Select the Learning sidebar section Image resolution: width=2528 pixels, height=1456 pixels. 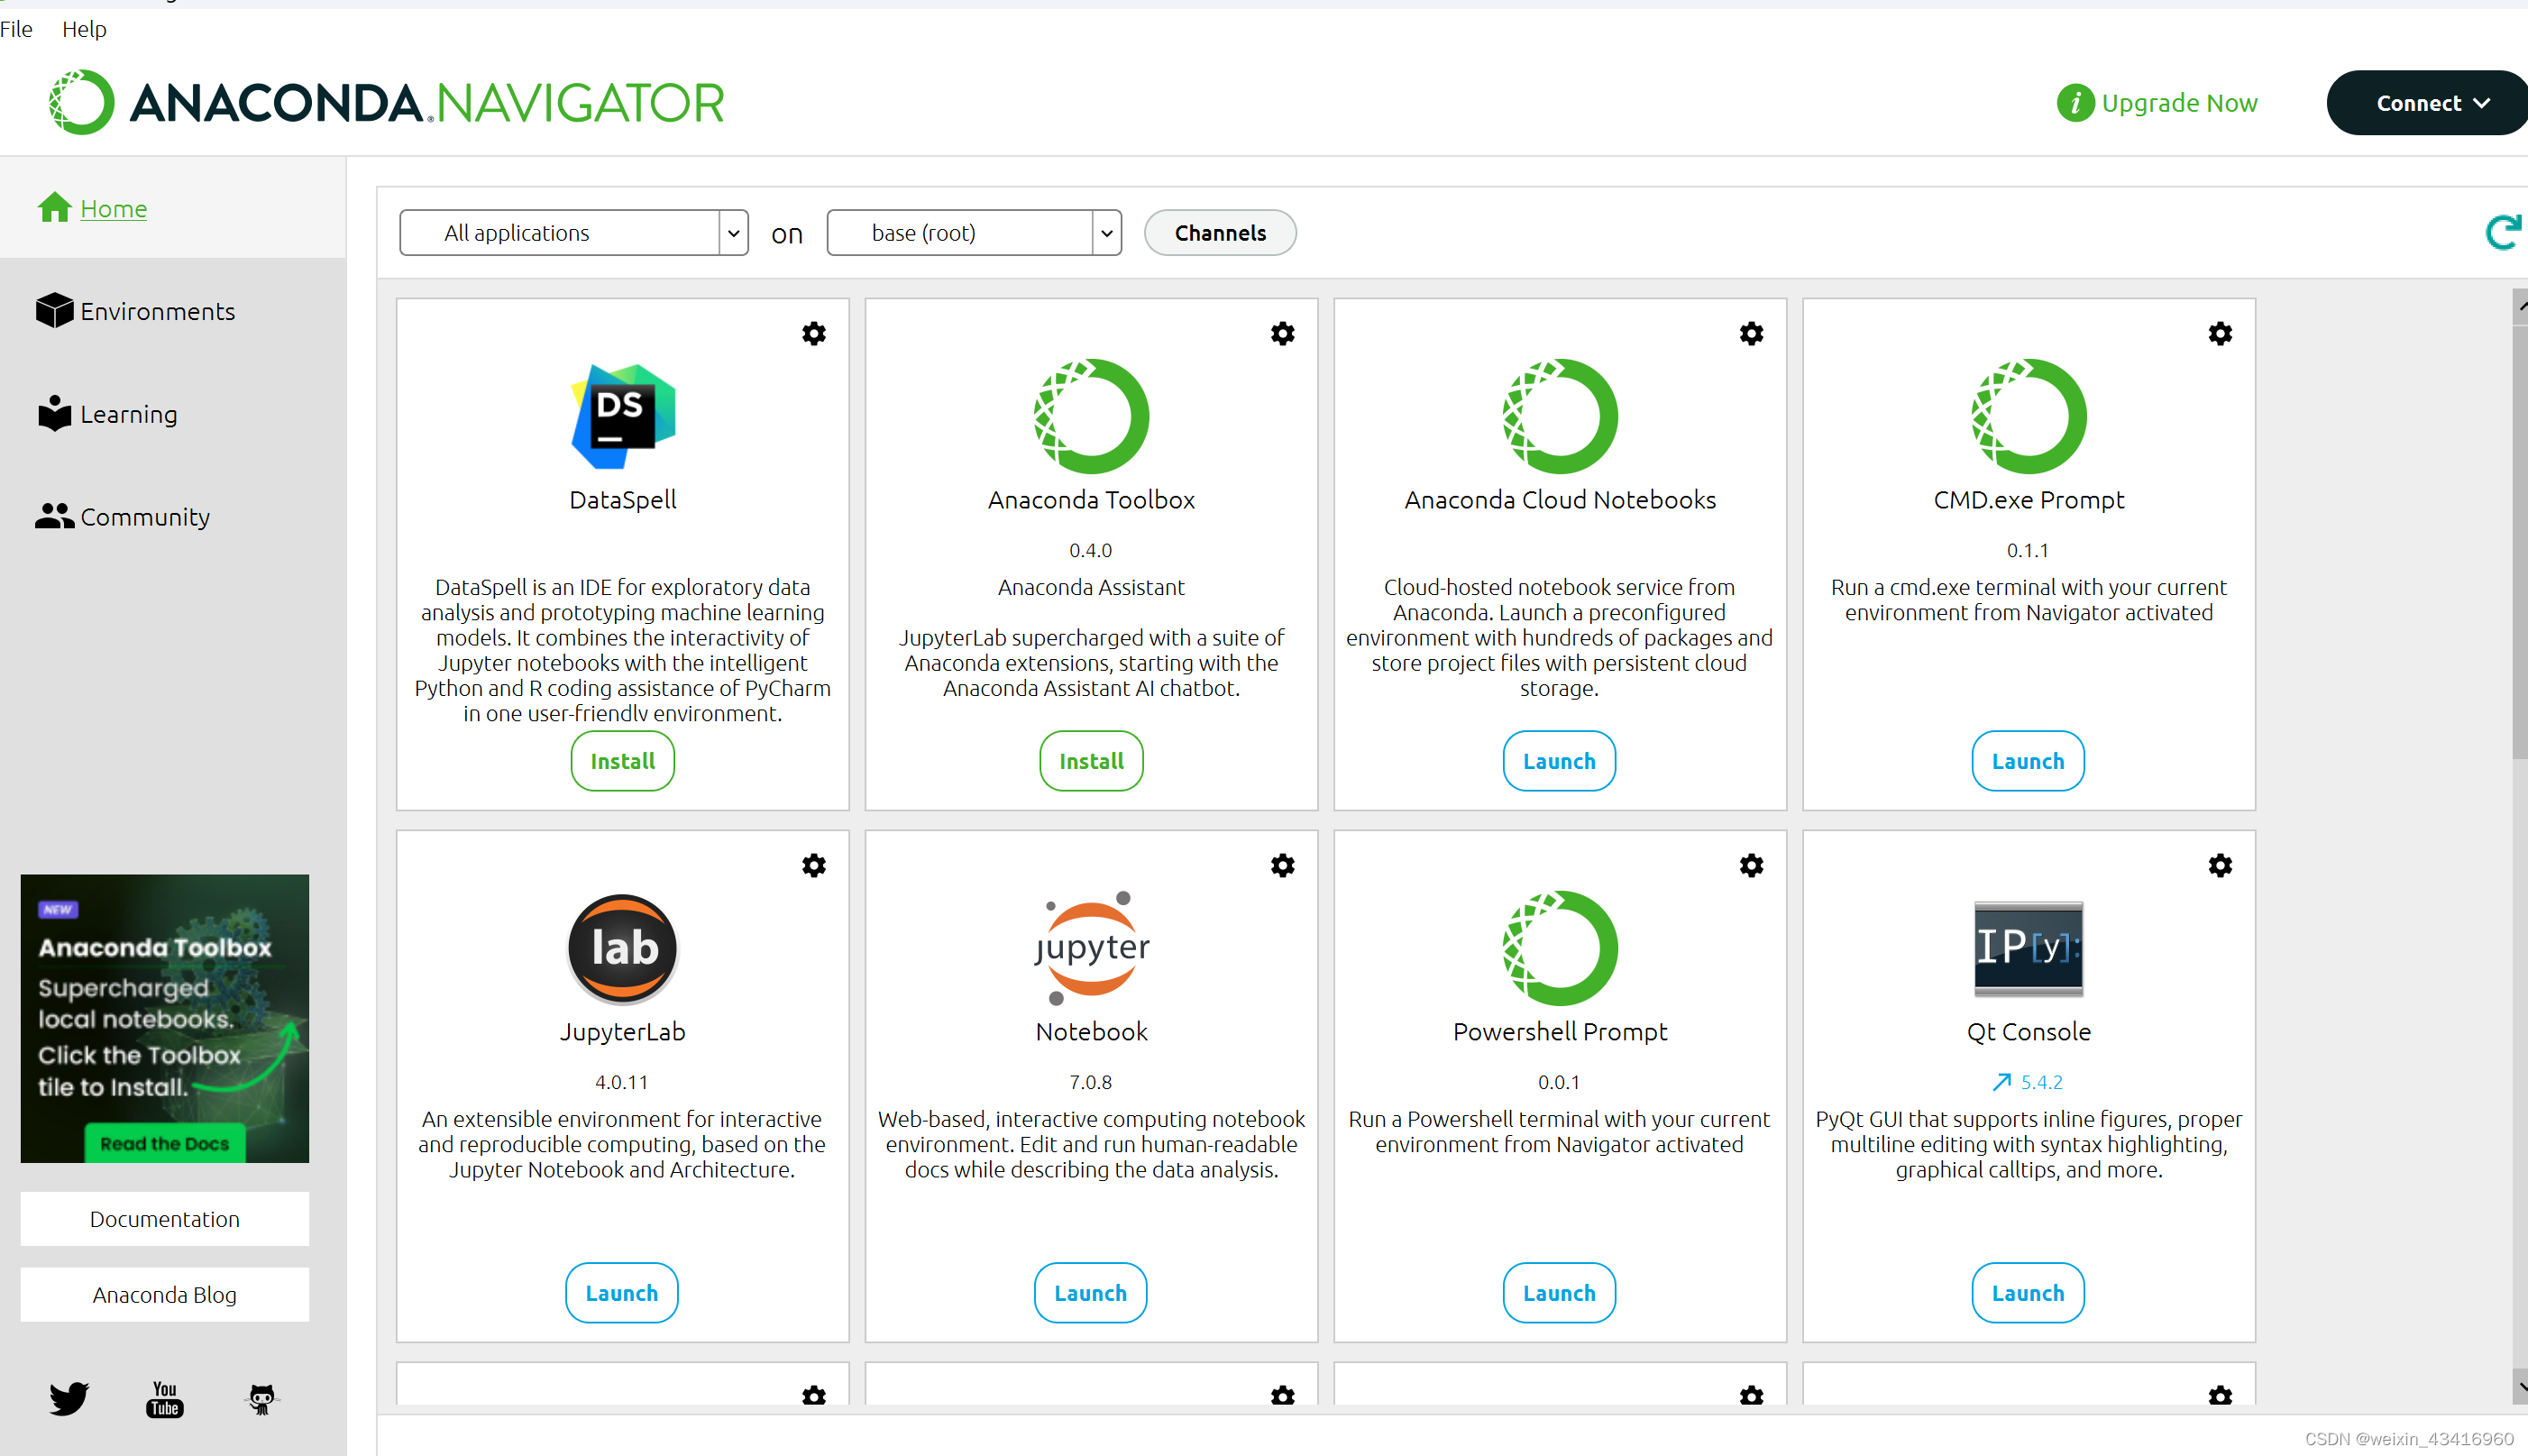coord(130,413)
